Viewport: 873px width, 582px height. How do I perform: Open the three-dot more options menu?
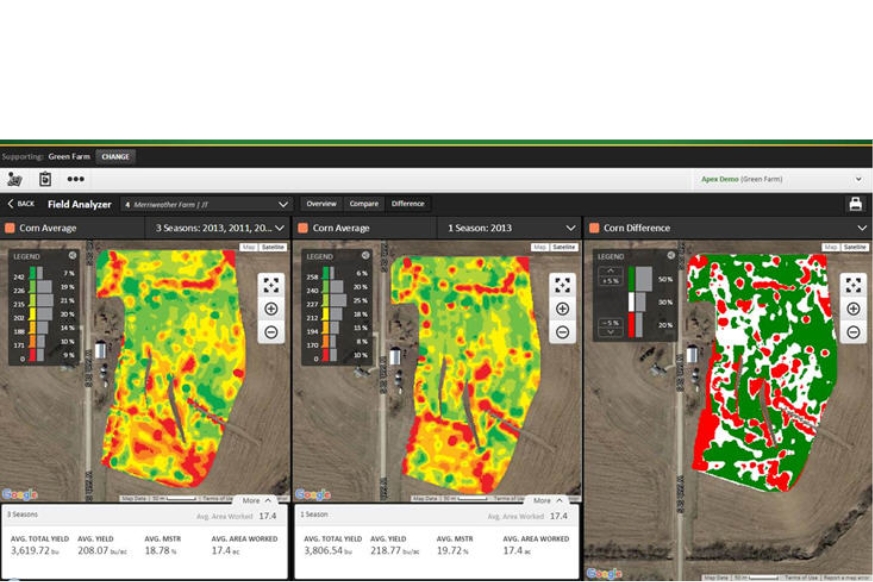[x=76, y=180]
